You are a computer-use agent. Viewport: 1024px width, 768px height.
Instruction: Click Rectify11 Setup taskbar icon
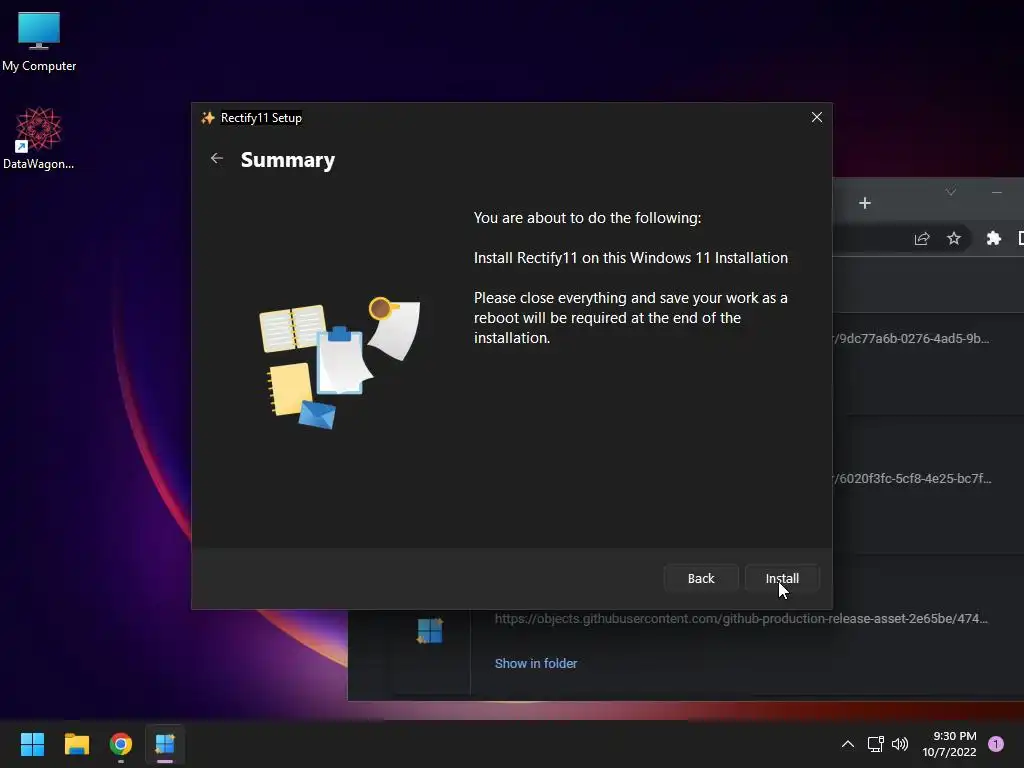point(165,744)
